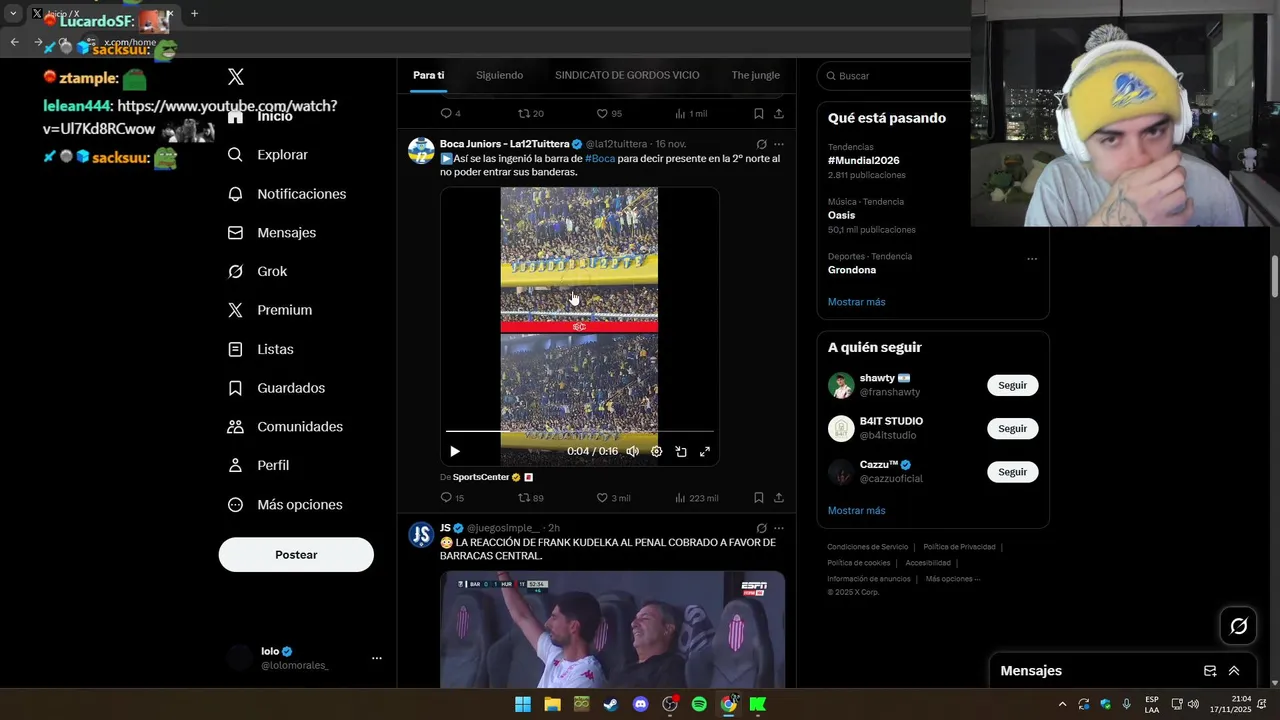Bookmark the Boca Juniors post

(x=759, y=498)
